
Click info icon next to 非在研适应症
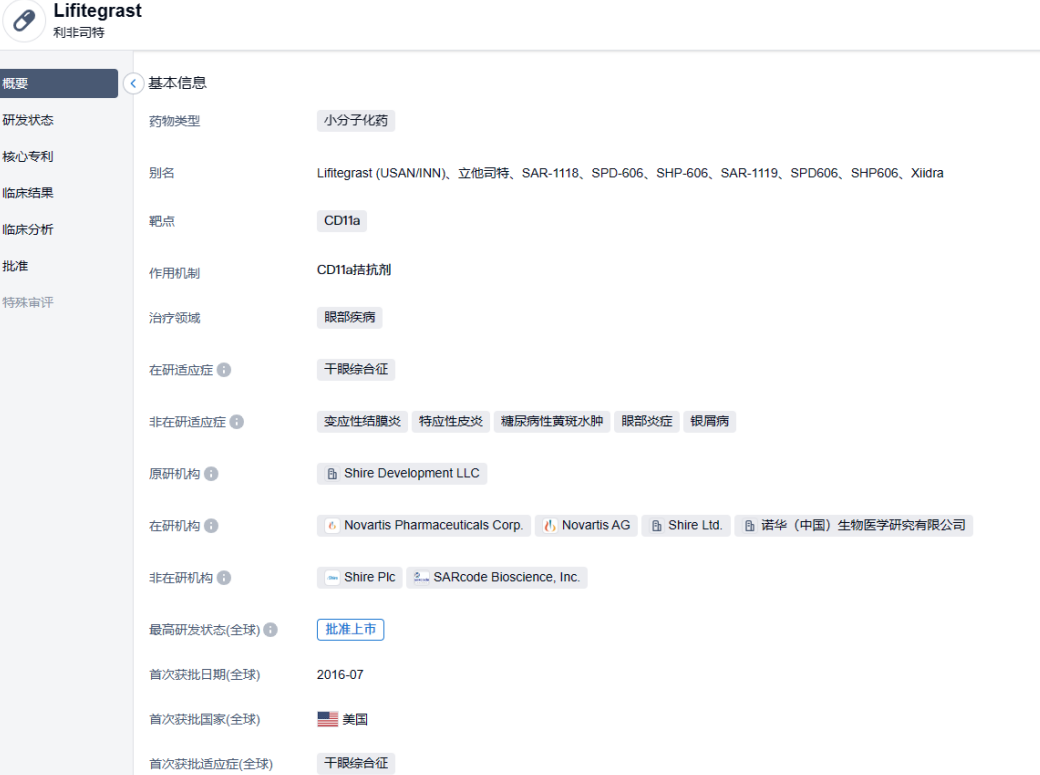(237, 422)
